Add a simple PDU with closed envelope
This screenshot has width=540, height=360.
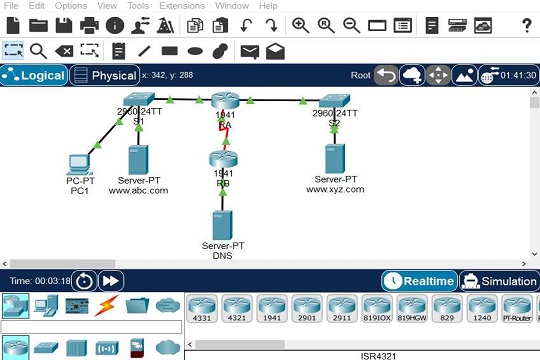tap(250, 52)
